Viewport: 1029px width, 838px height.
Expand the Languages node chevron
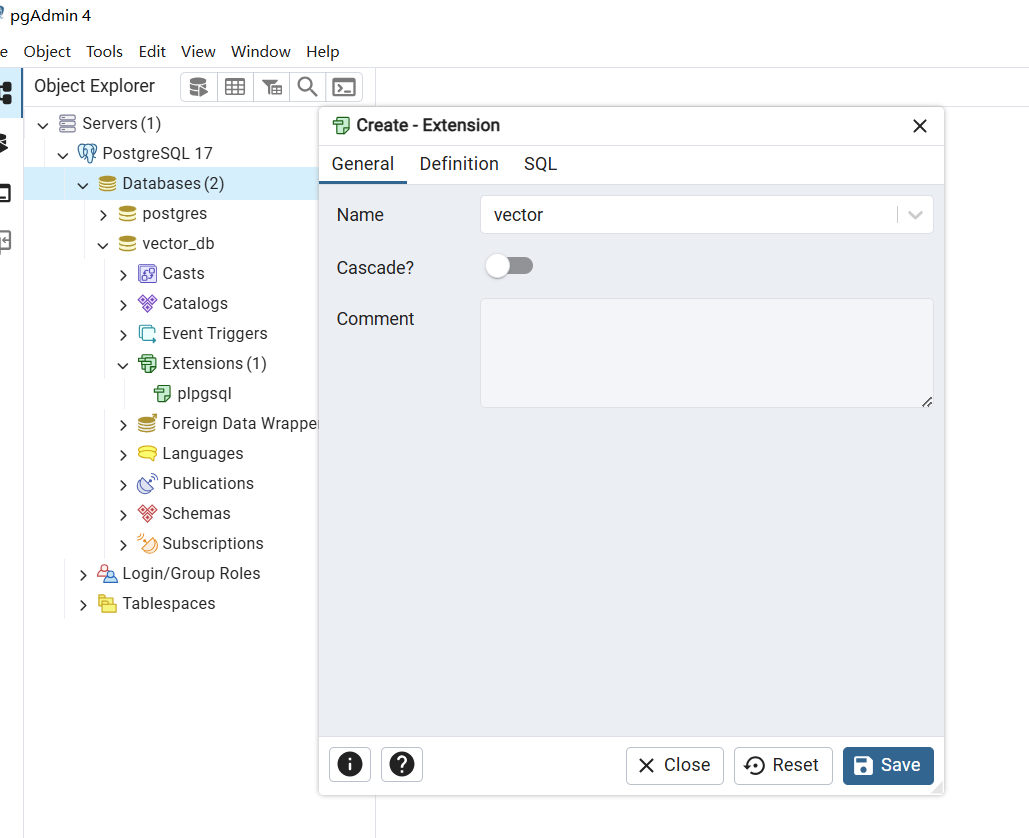(123, 455)
